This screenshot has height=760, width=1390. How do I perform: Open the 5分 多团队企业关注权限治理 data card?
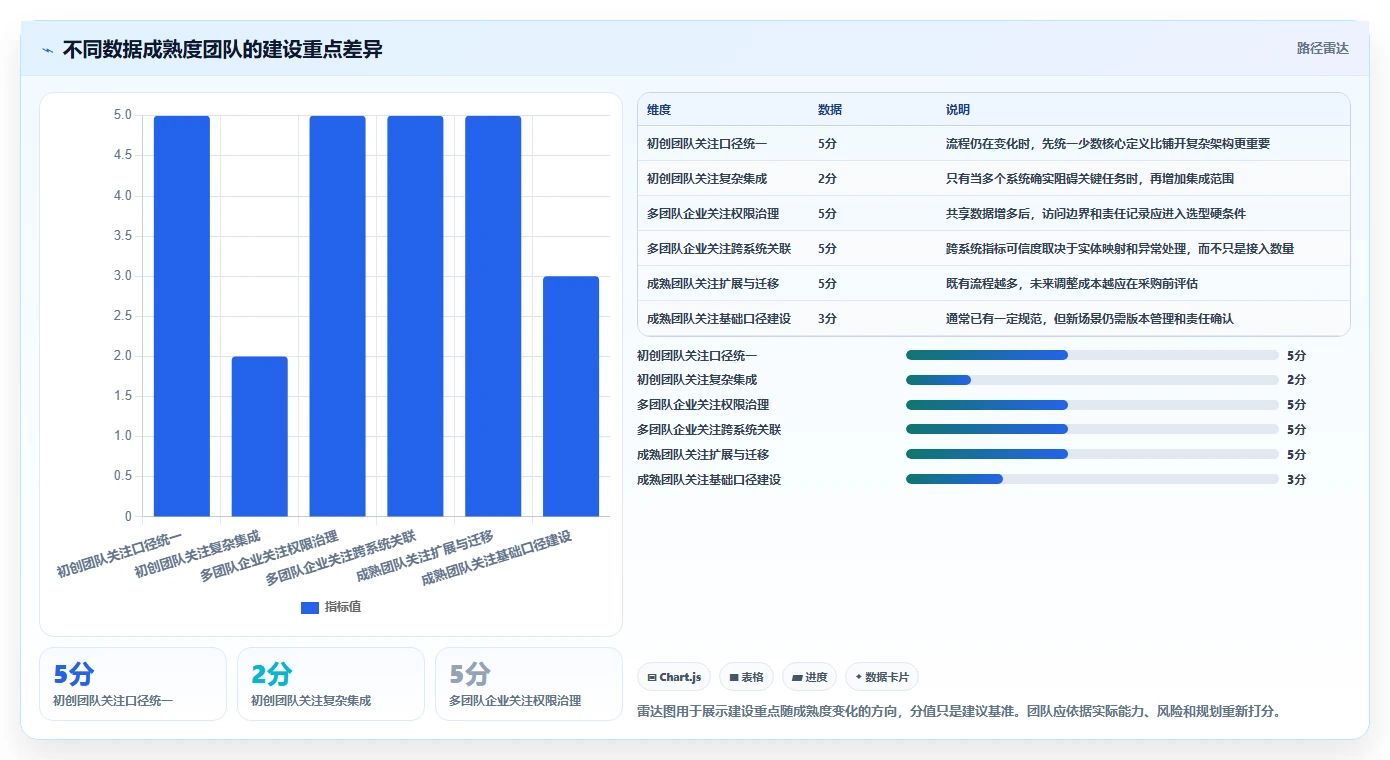[529, 684]
